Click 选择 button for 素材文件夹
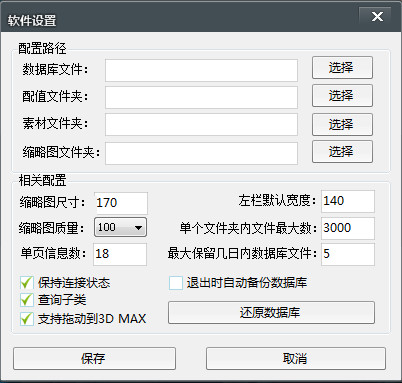The height and width of the screenshot is (383, 402). [x=342, y=124]
